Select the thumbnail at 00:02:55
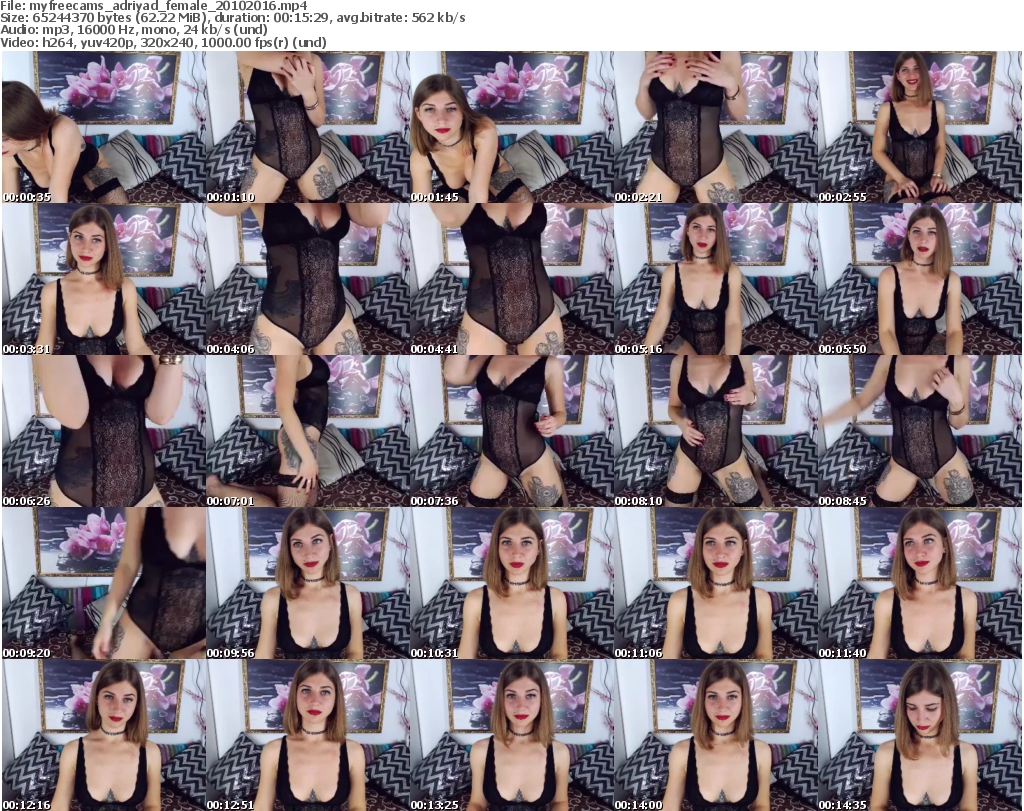The height and width of the screenshot is (811, 1024). click(920, 127)
